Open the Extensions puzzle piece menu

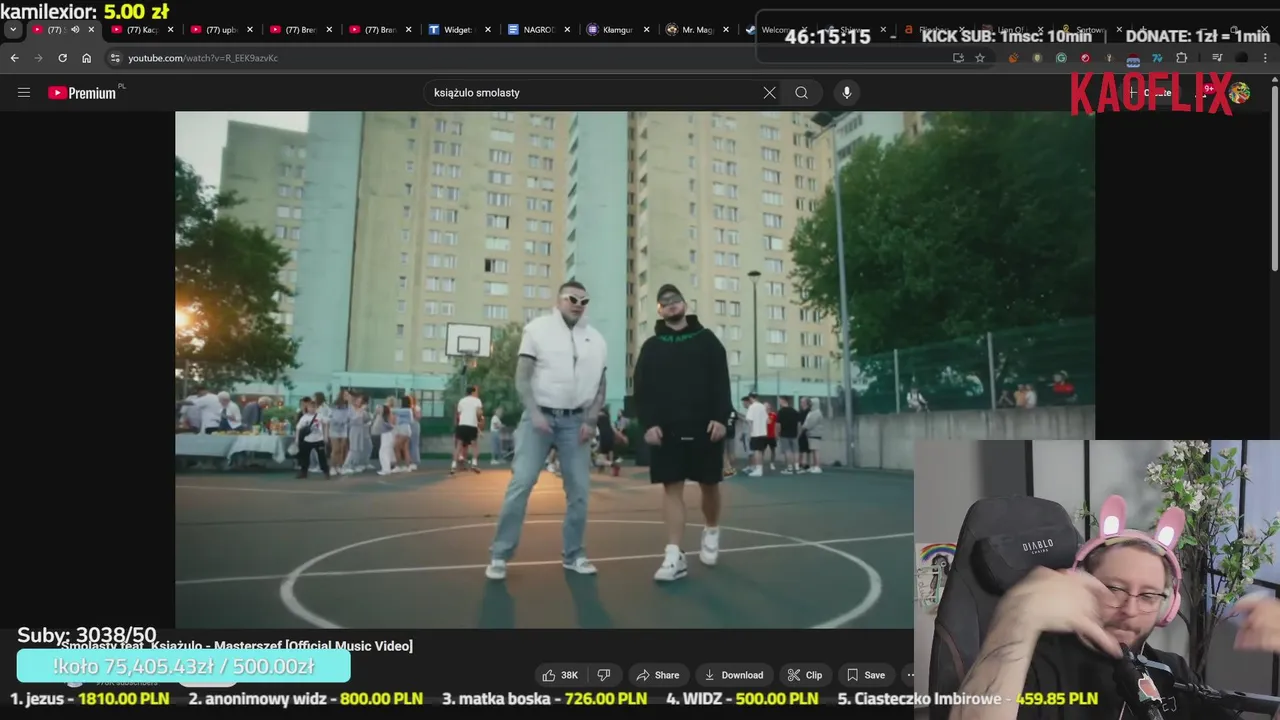[1181, 58]
